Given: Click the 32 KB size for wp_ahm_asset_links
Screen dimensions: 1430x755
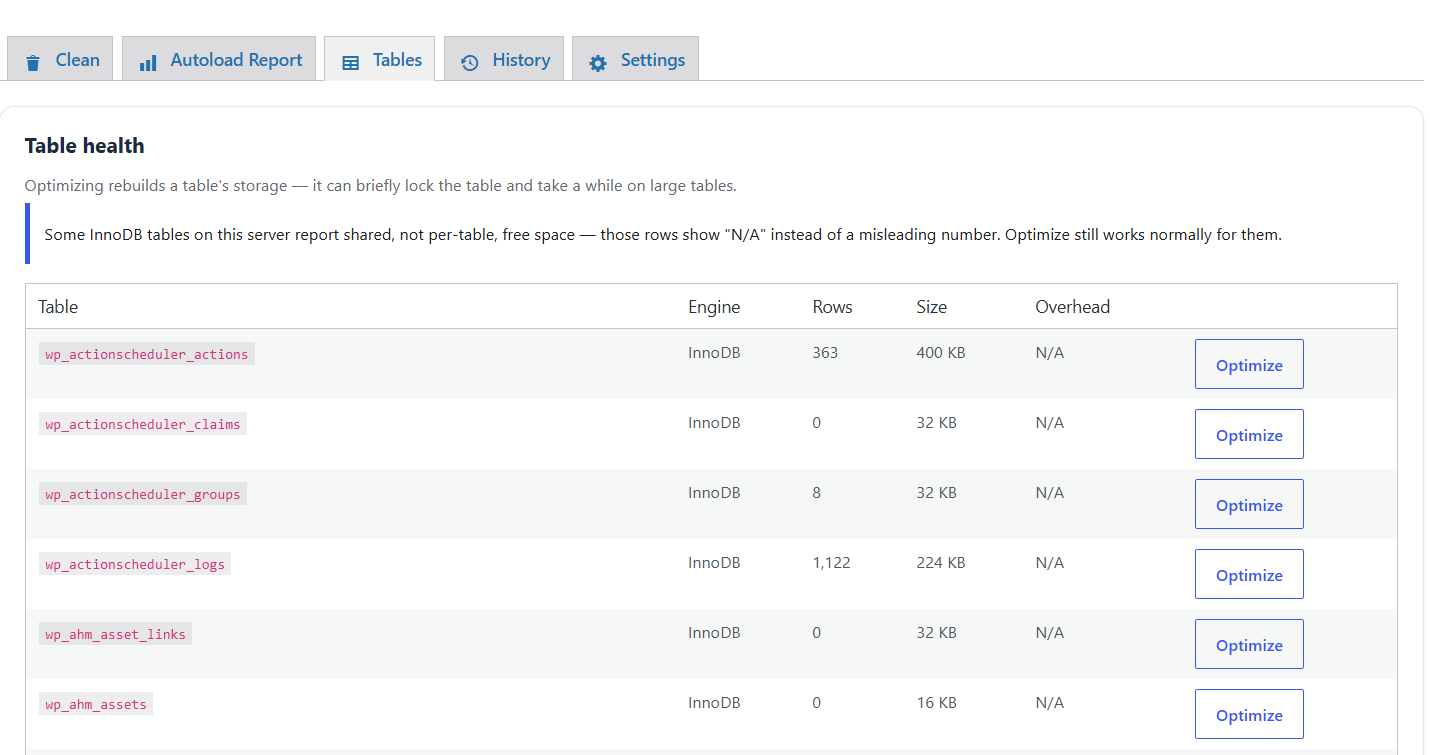Looking at the screenshot, I should [936, 633].
